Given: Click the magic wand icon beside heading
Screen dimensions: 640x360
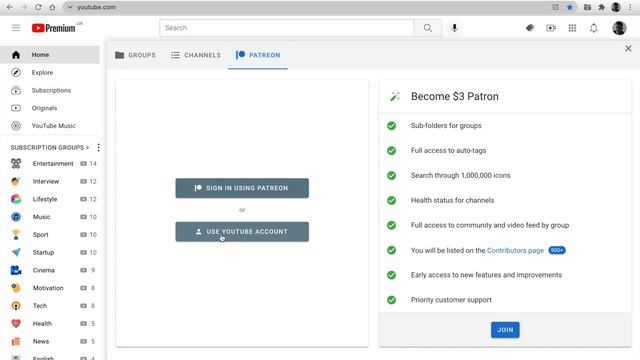Looking at the screenshot, I should [x=395, y=97].
